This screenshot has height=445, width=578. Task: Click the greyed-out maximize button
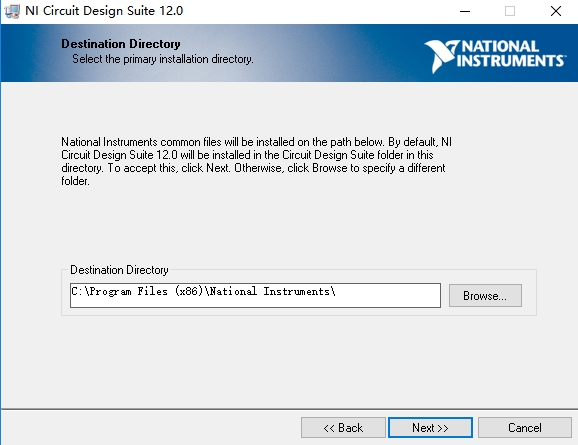tap(510, 11)
